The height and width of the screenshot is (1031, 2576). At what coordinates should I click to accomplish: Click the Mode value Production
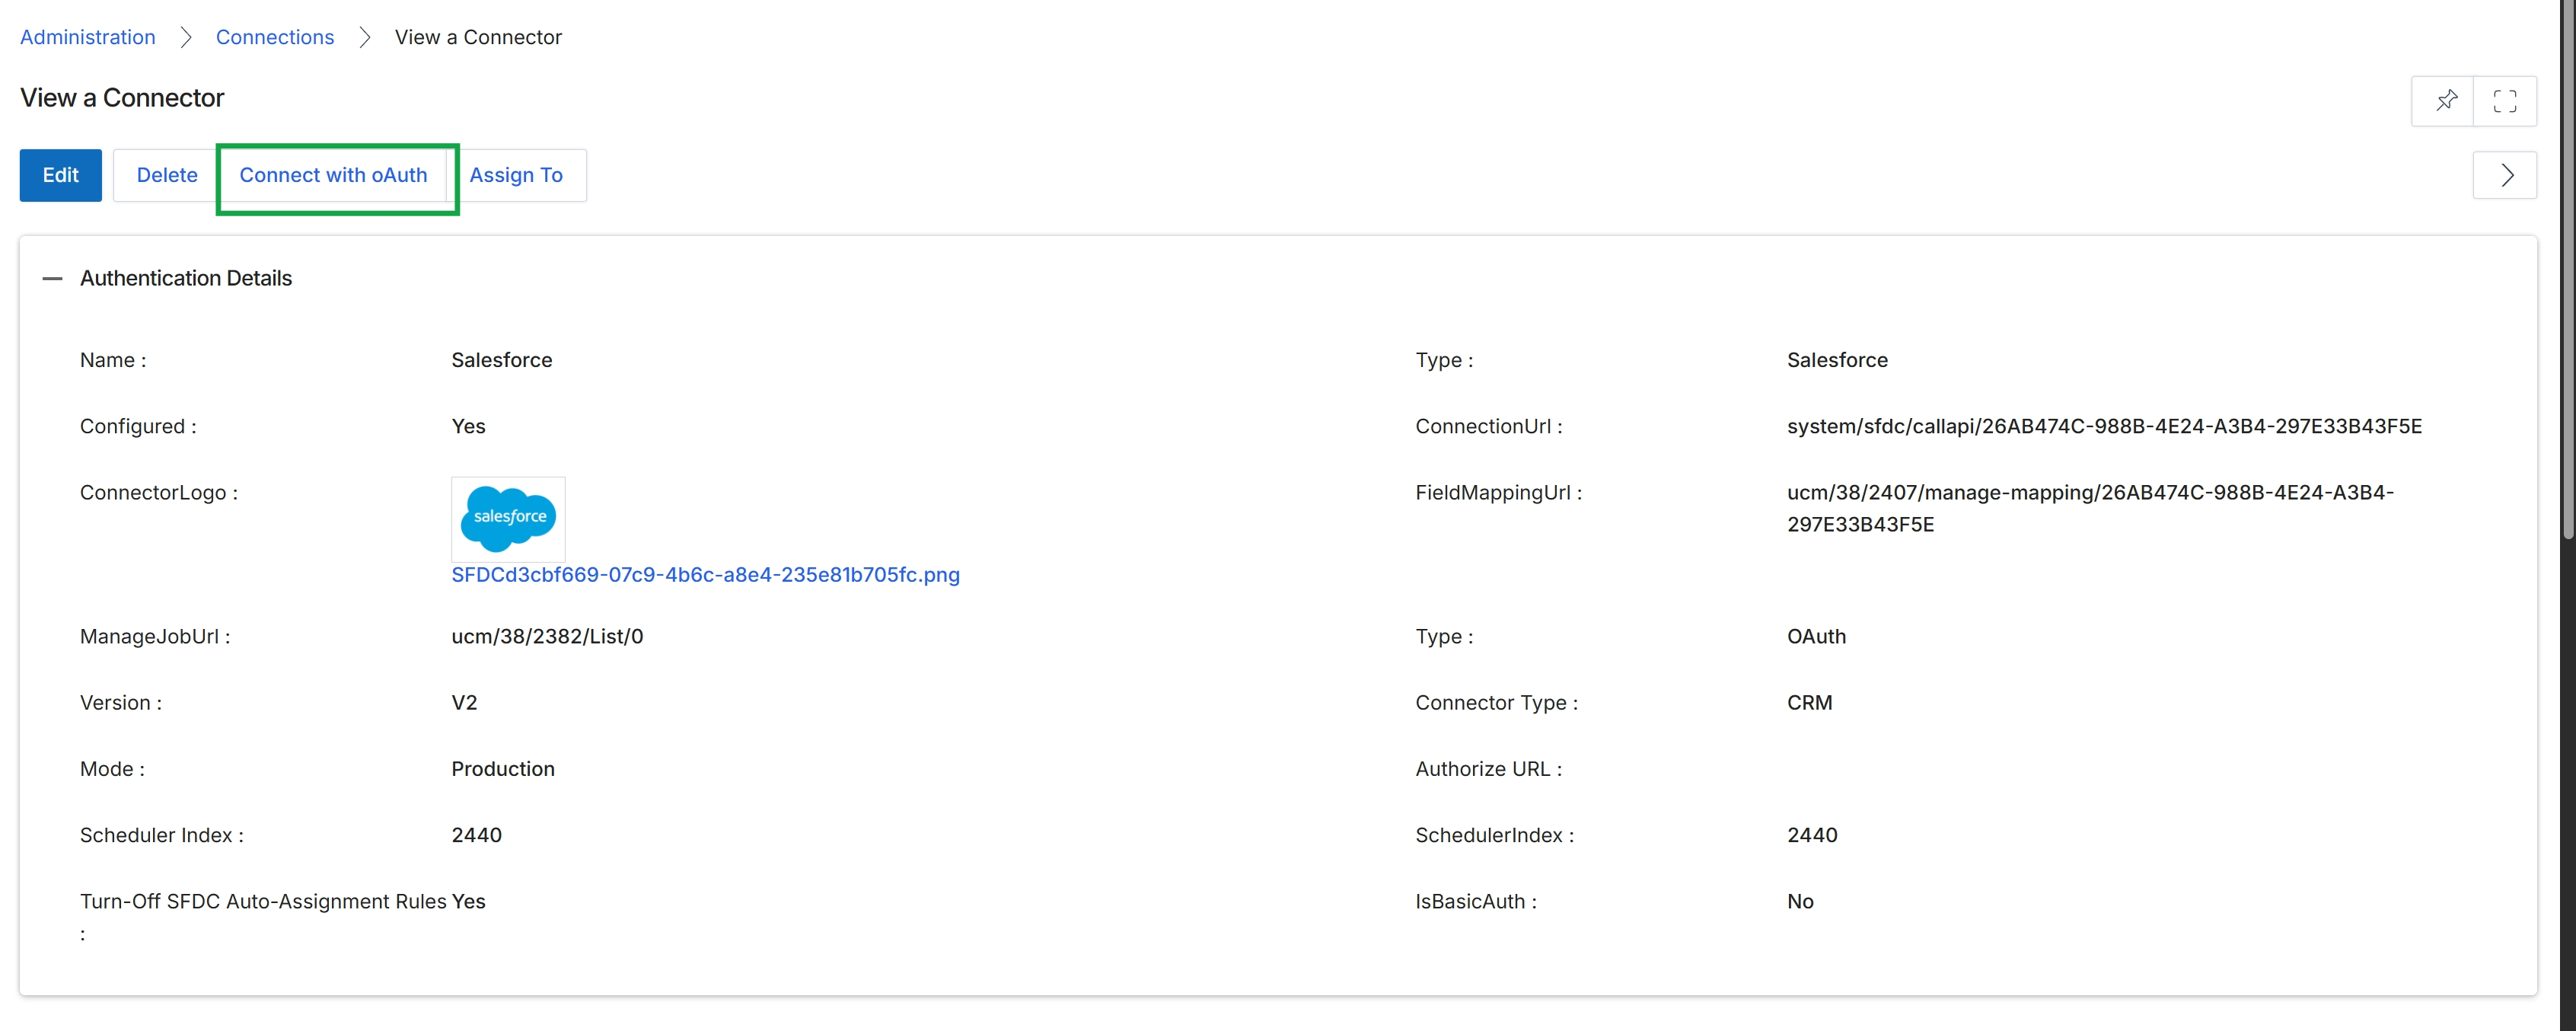coord(503,769)
